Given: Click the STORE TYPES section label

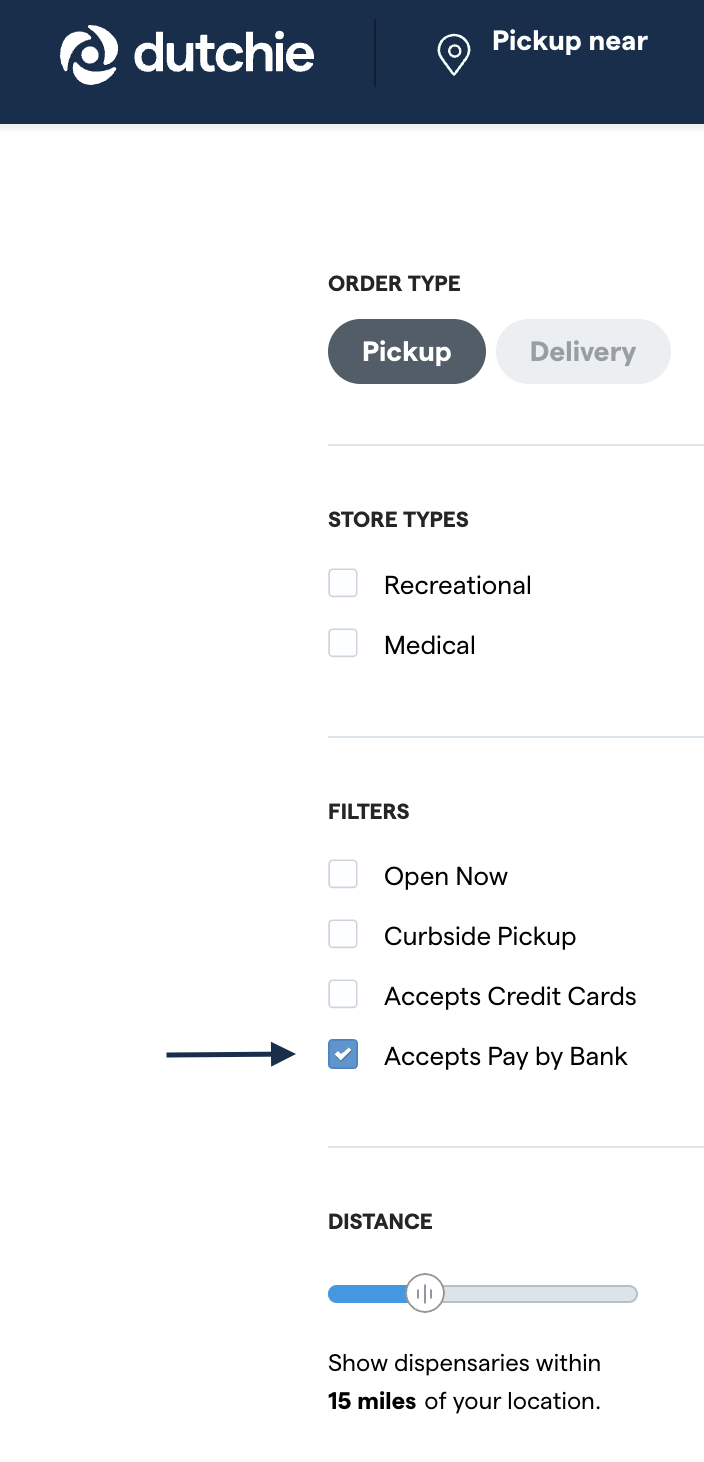Looking at the screenshot, I should click(x=398, y=520).
